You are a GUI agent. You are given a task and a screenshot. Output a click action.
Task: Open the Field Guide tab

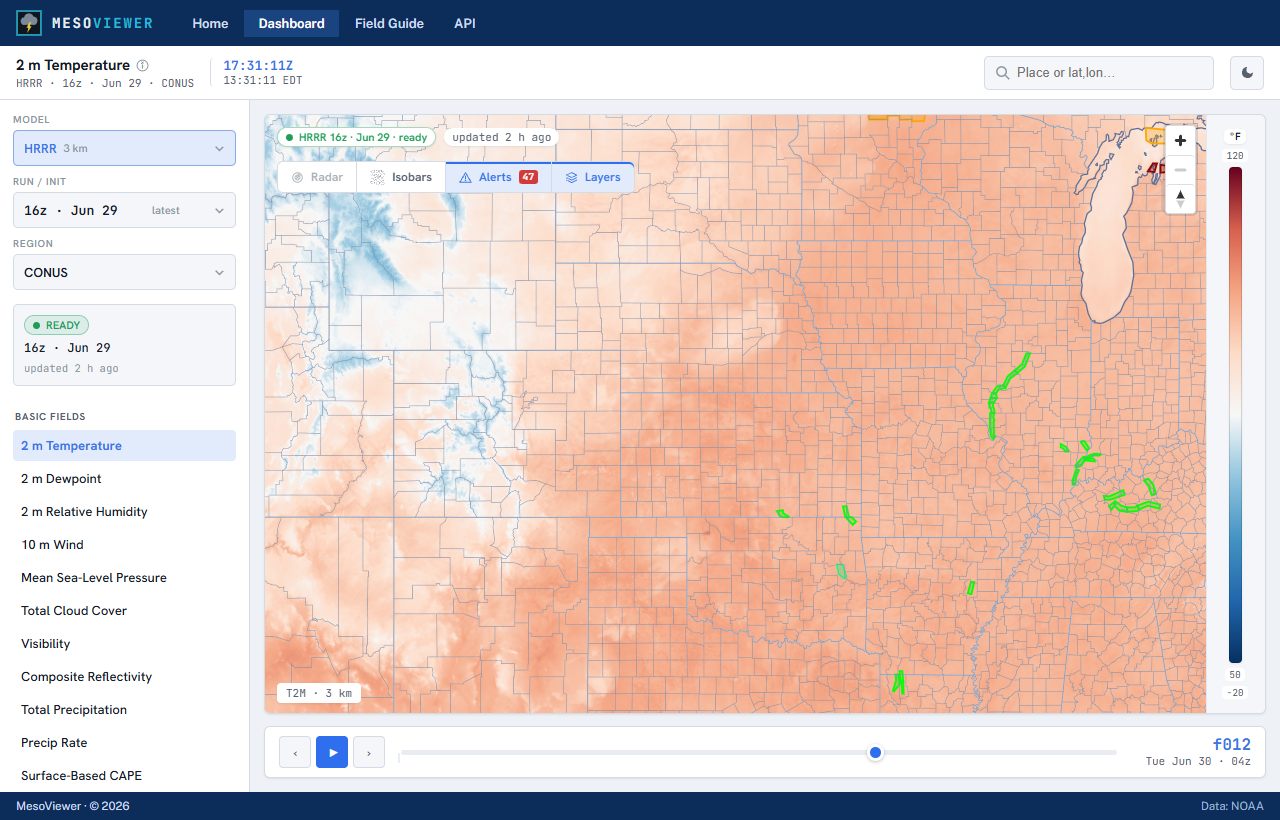(389, 23)
